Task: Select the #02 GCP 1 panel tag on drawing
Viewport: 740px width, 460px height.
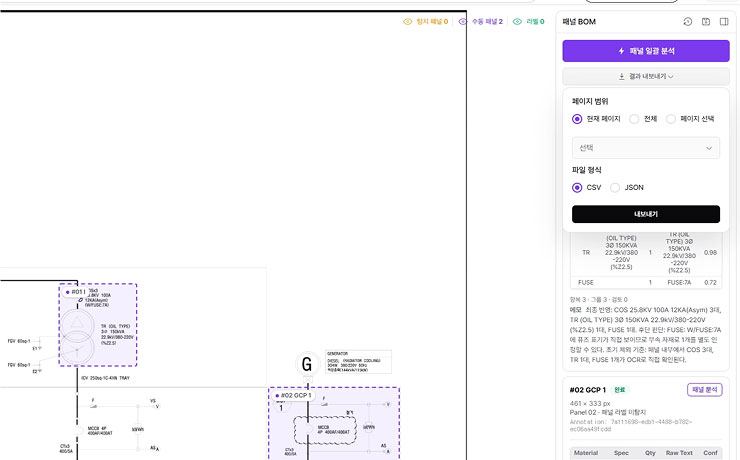Action: [294, 395]
